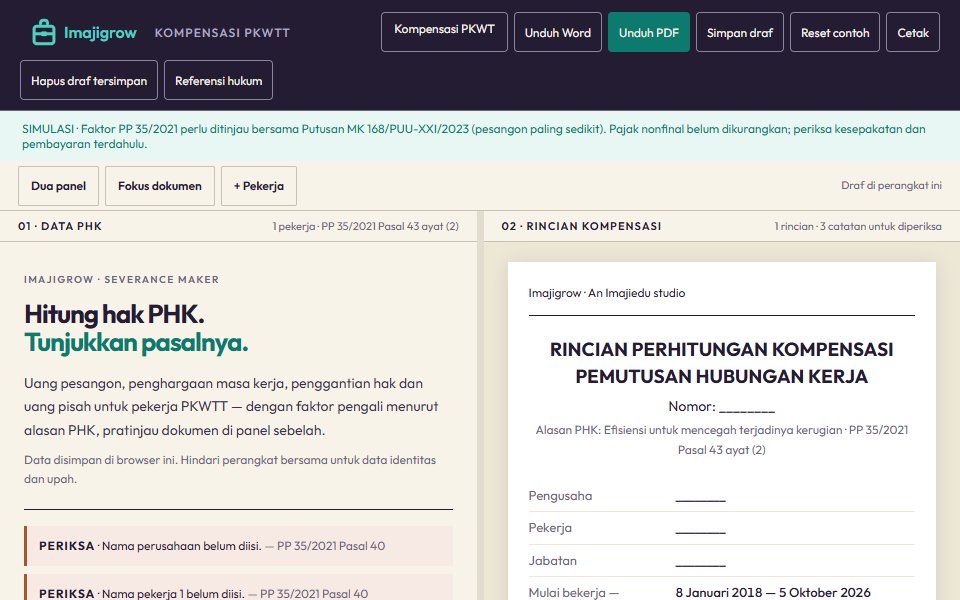
Task: Save draft with Simpan draf
Action: click(740, 32)
